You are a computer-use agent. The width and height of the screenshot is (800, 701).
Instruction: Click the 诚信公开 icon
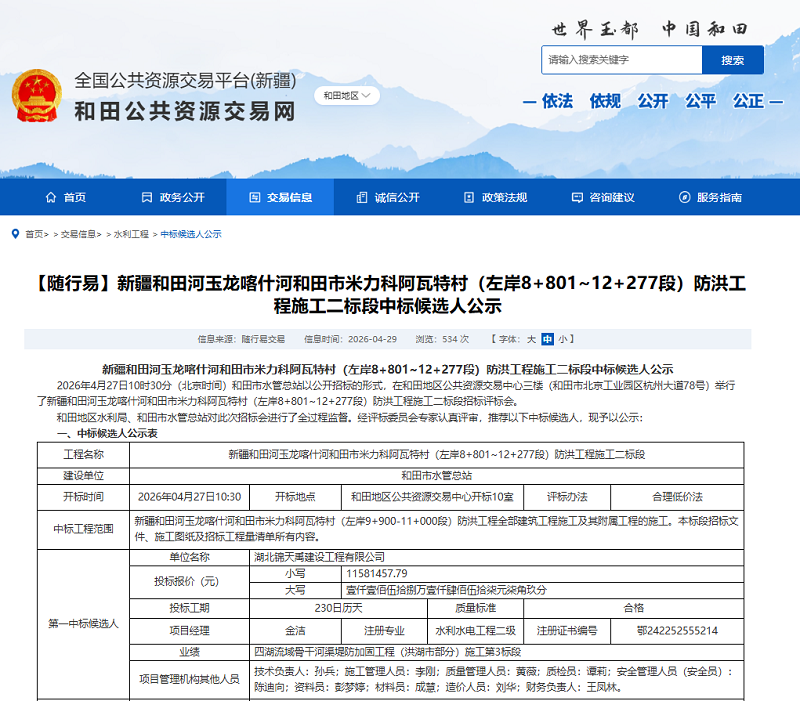(362, 197)
